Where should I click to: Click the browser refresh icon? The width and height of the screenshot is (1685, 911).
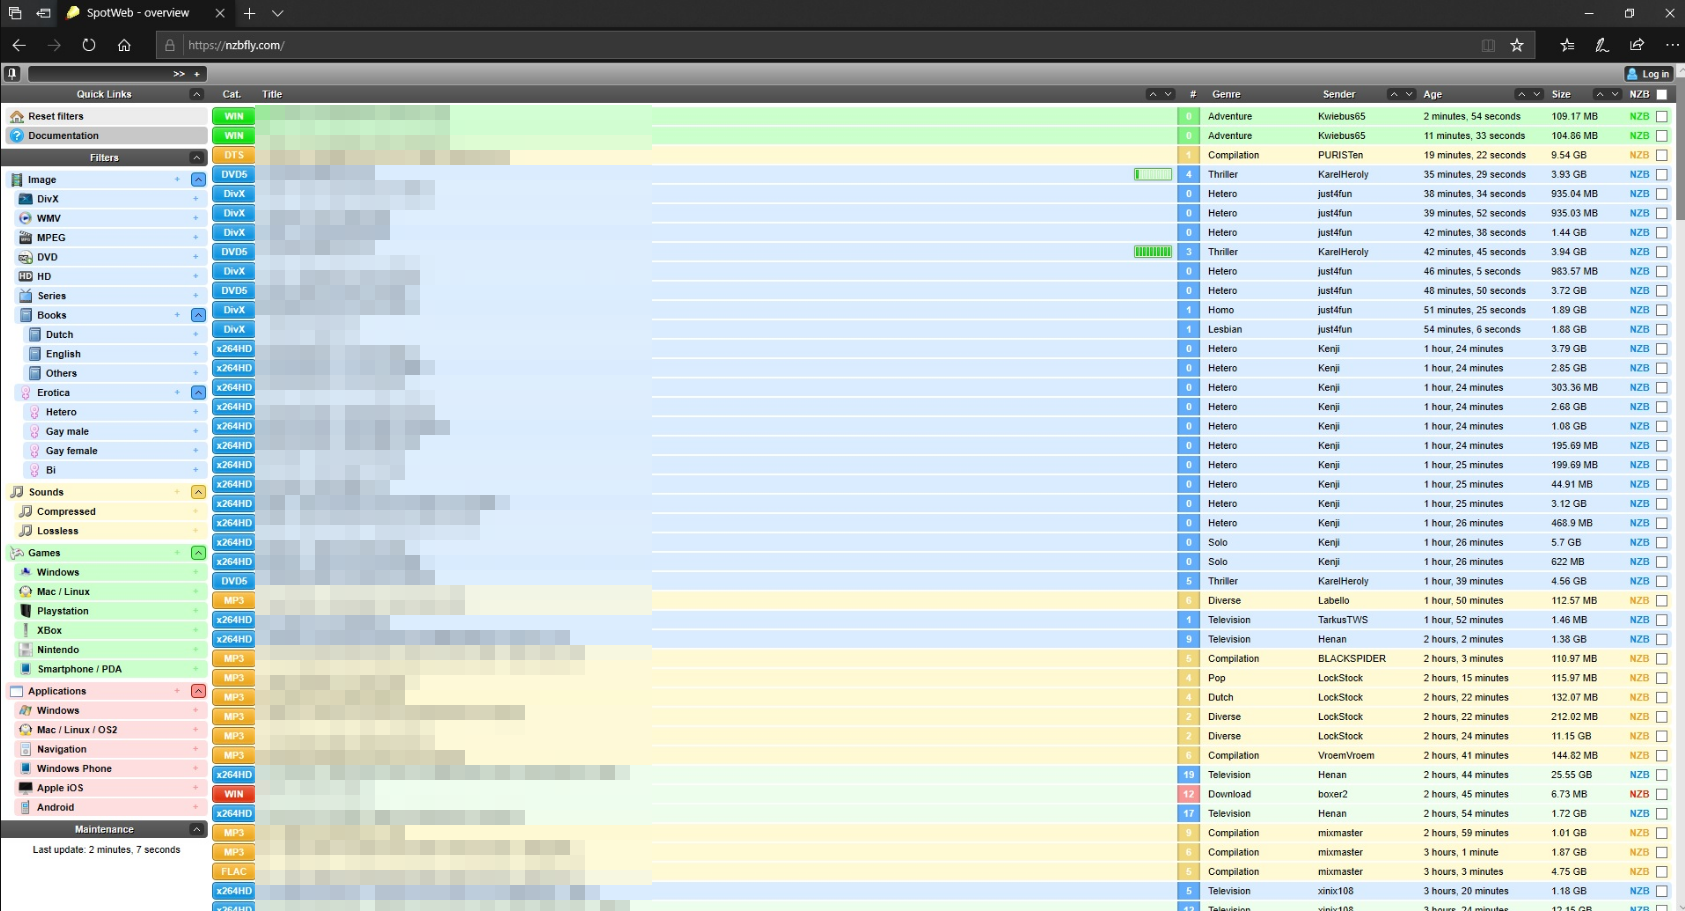89,45
